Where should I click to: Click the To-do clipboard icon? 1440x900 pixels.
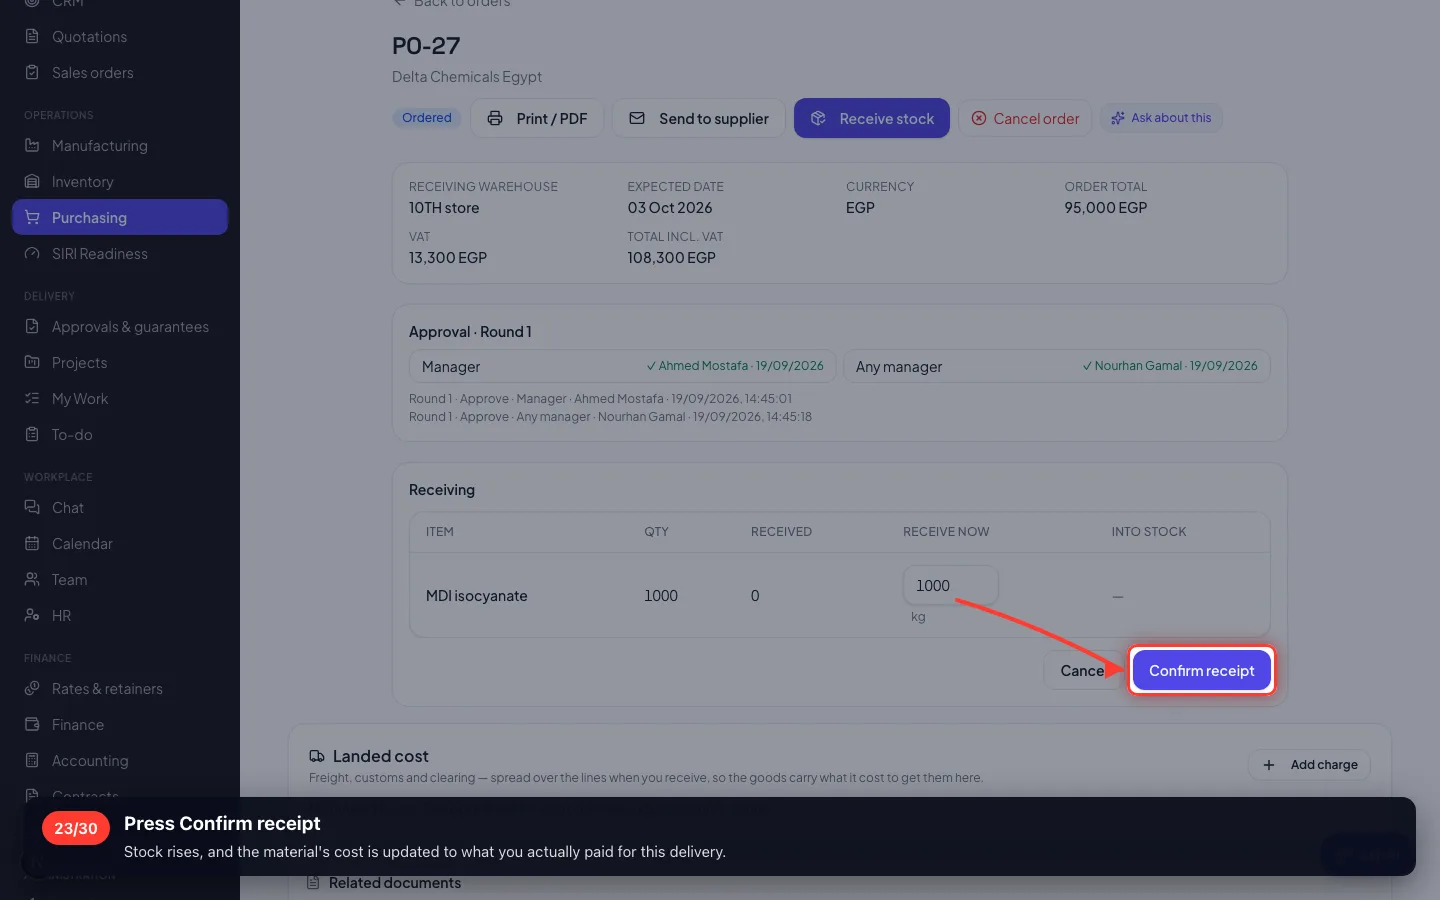(32, 435)
